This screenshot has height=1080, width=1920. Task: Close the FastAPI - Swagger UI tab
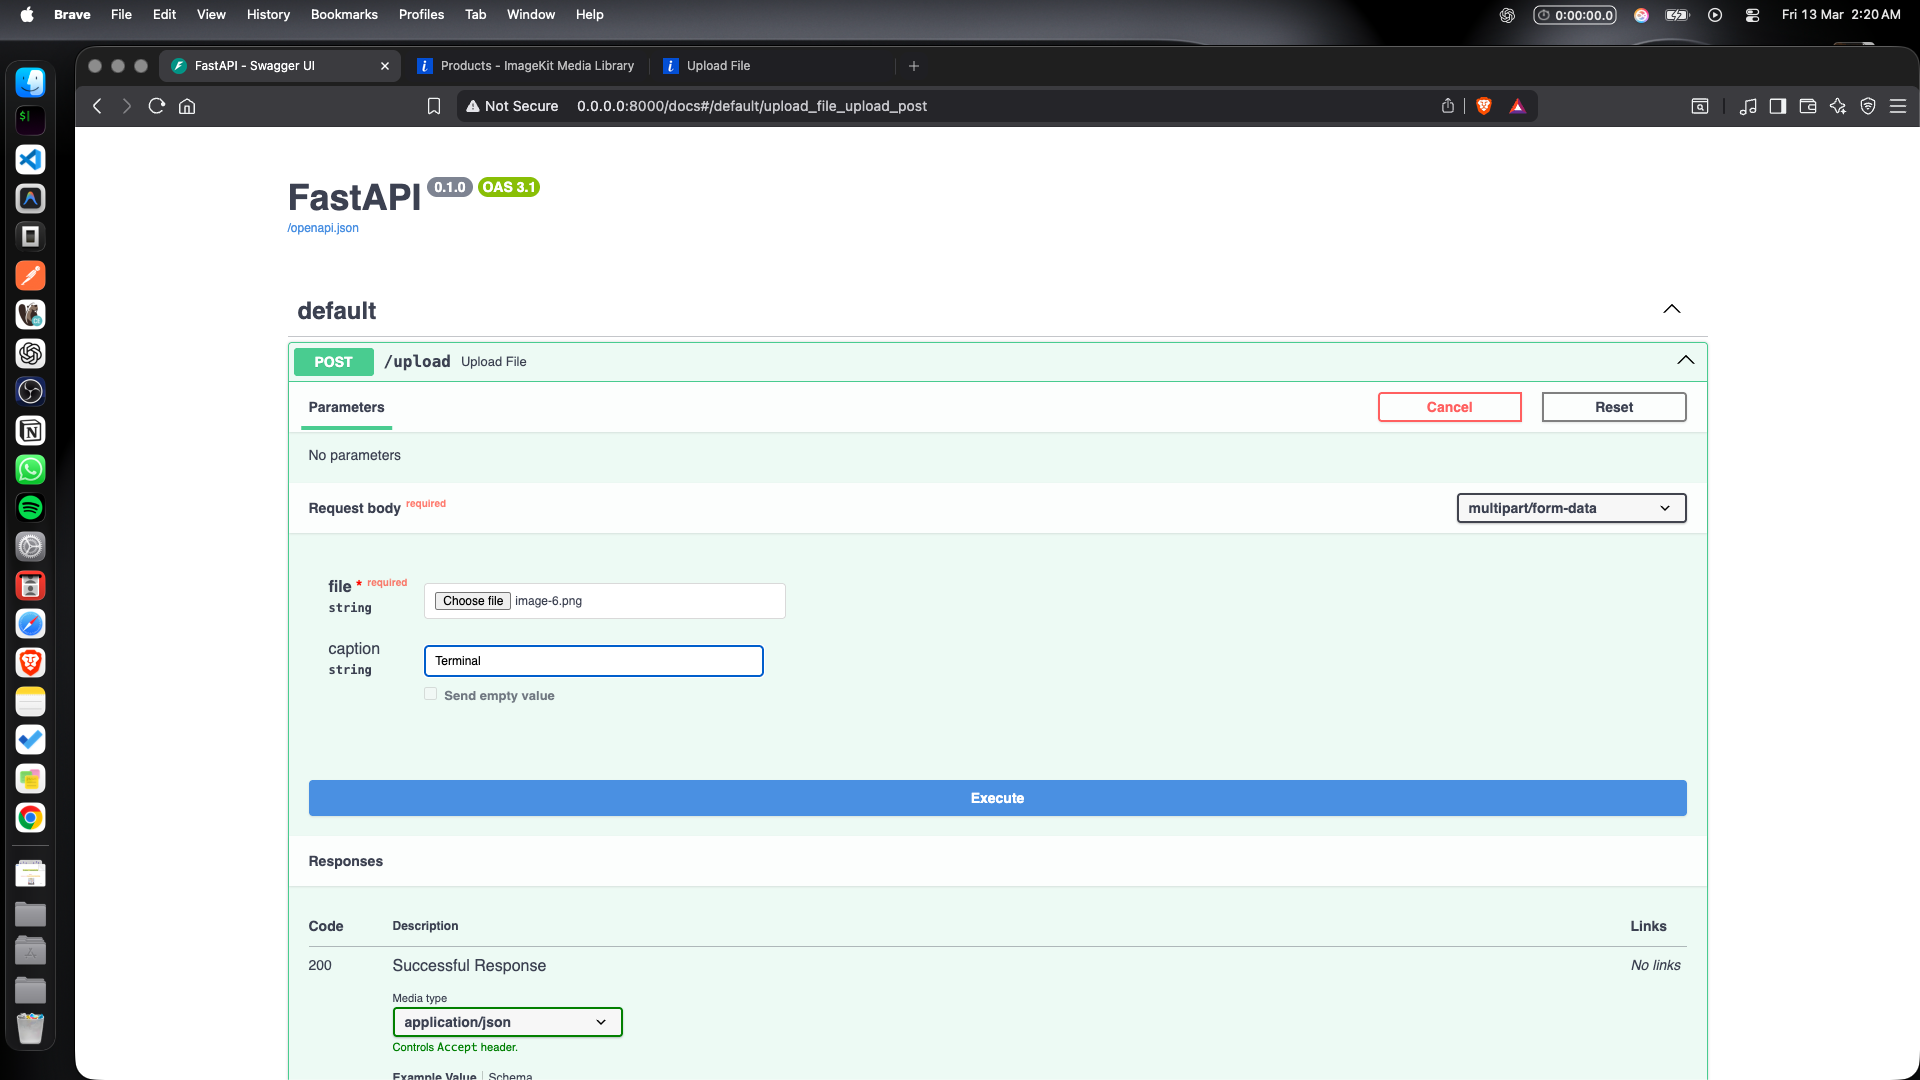click(385, 66)
